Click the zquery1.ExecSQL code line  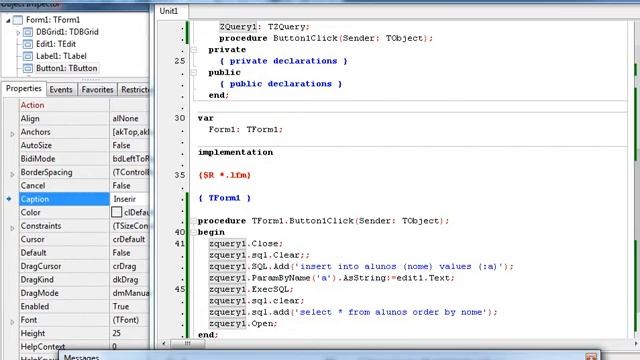tap(251, 289)
